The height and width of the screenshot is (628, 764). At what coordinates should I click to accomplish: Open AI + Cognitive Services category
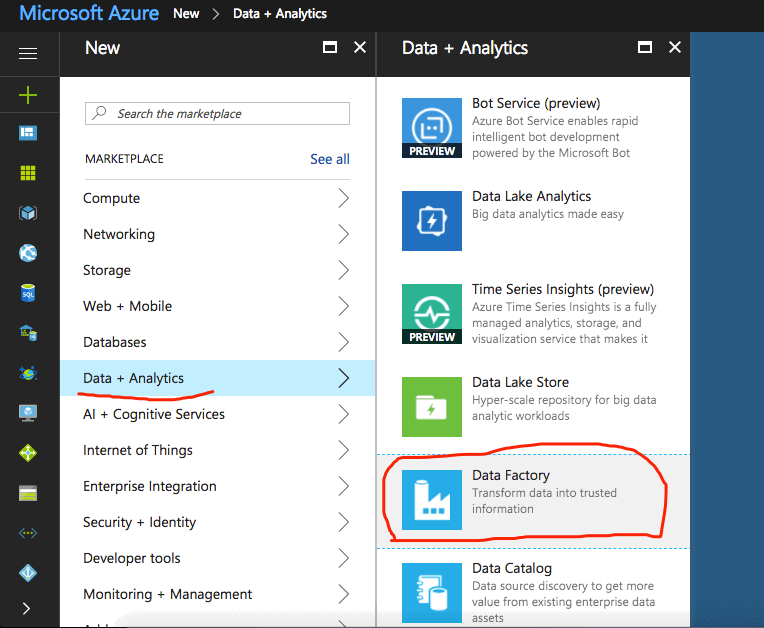[x=217, y=414]
